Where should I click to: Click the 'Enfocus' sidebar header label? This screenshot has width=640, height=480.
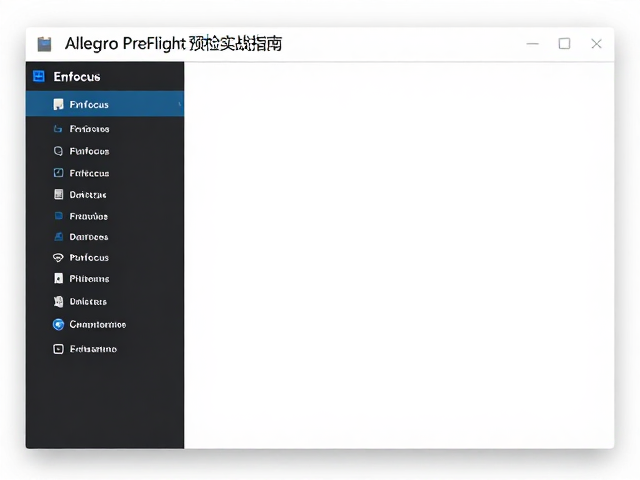click(77, 77)
